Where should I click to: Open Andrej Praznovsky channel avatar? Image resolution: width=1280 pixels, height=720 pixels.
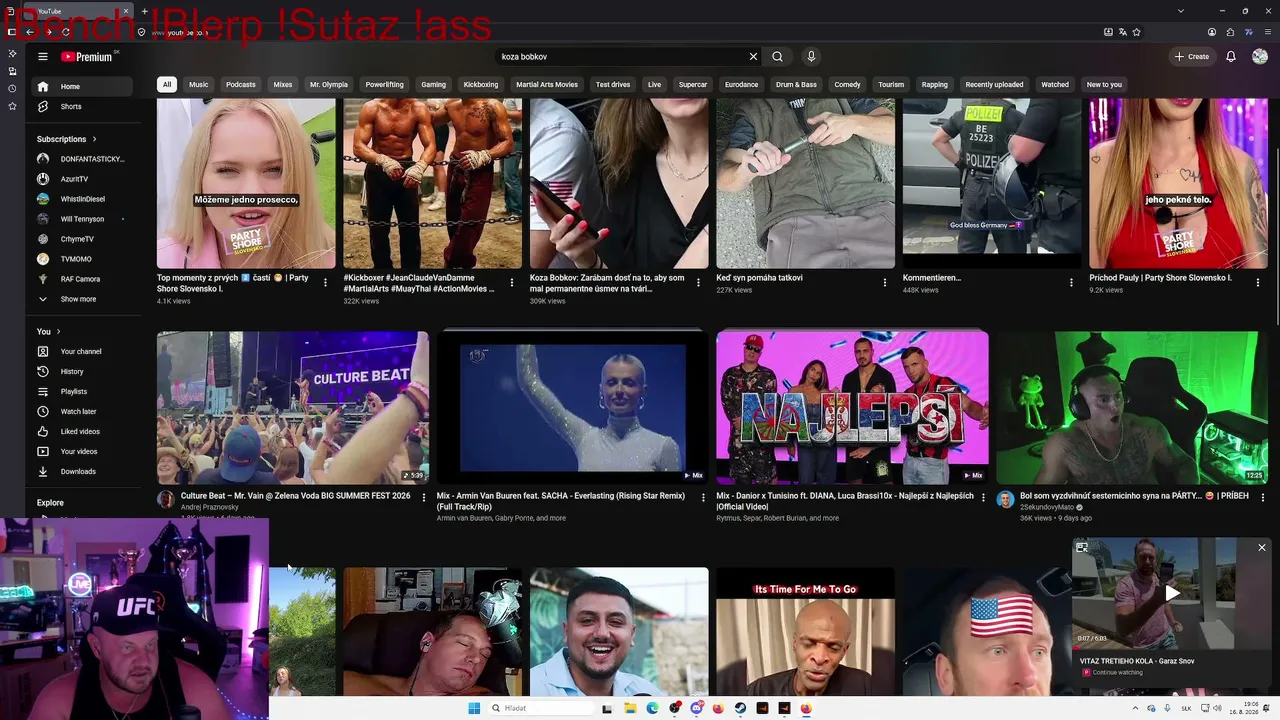(166, 500)
